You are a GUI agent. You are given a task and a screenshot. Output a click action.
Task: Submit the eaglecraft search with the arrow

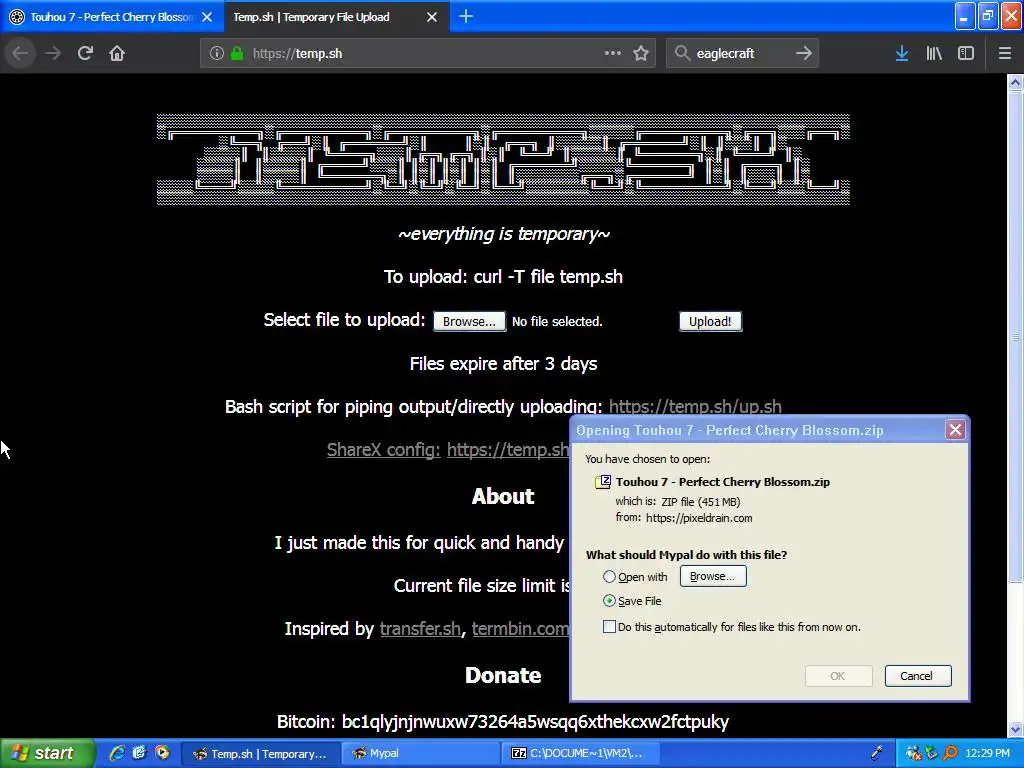804,53
